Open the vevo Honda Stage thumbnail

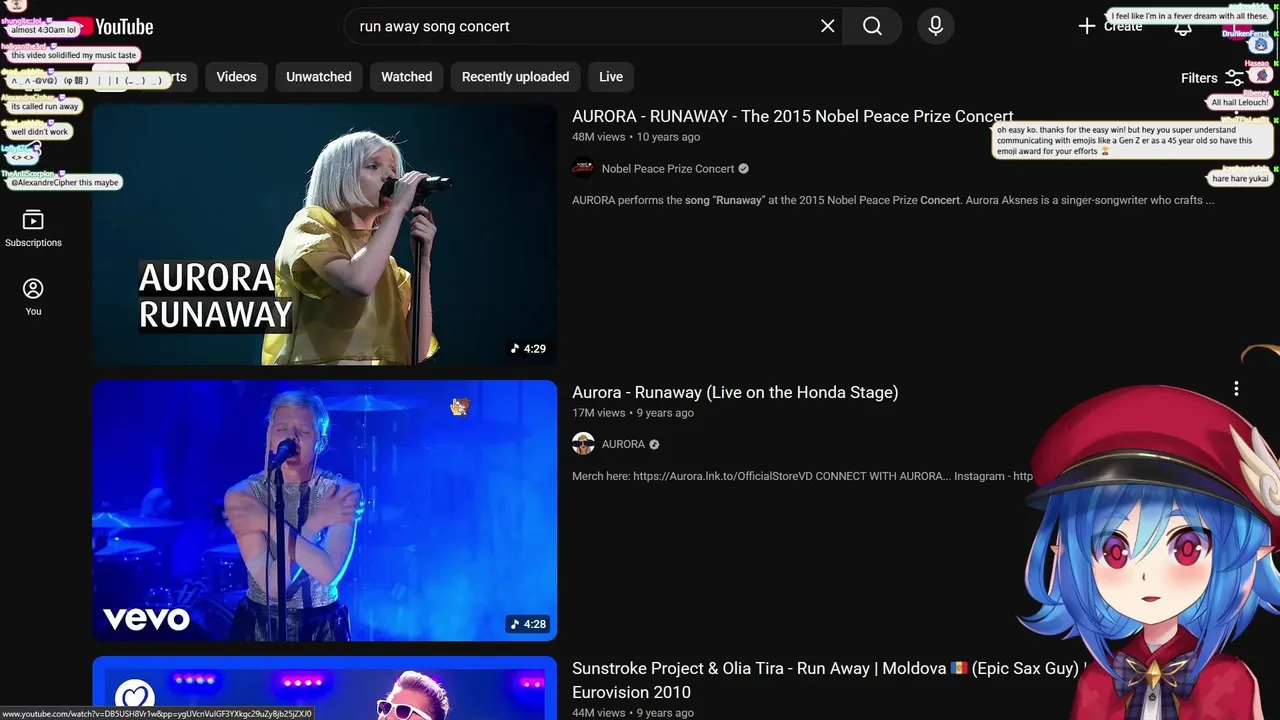[325, 510]
